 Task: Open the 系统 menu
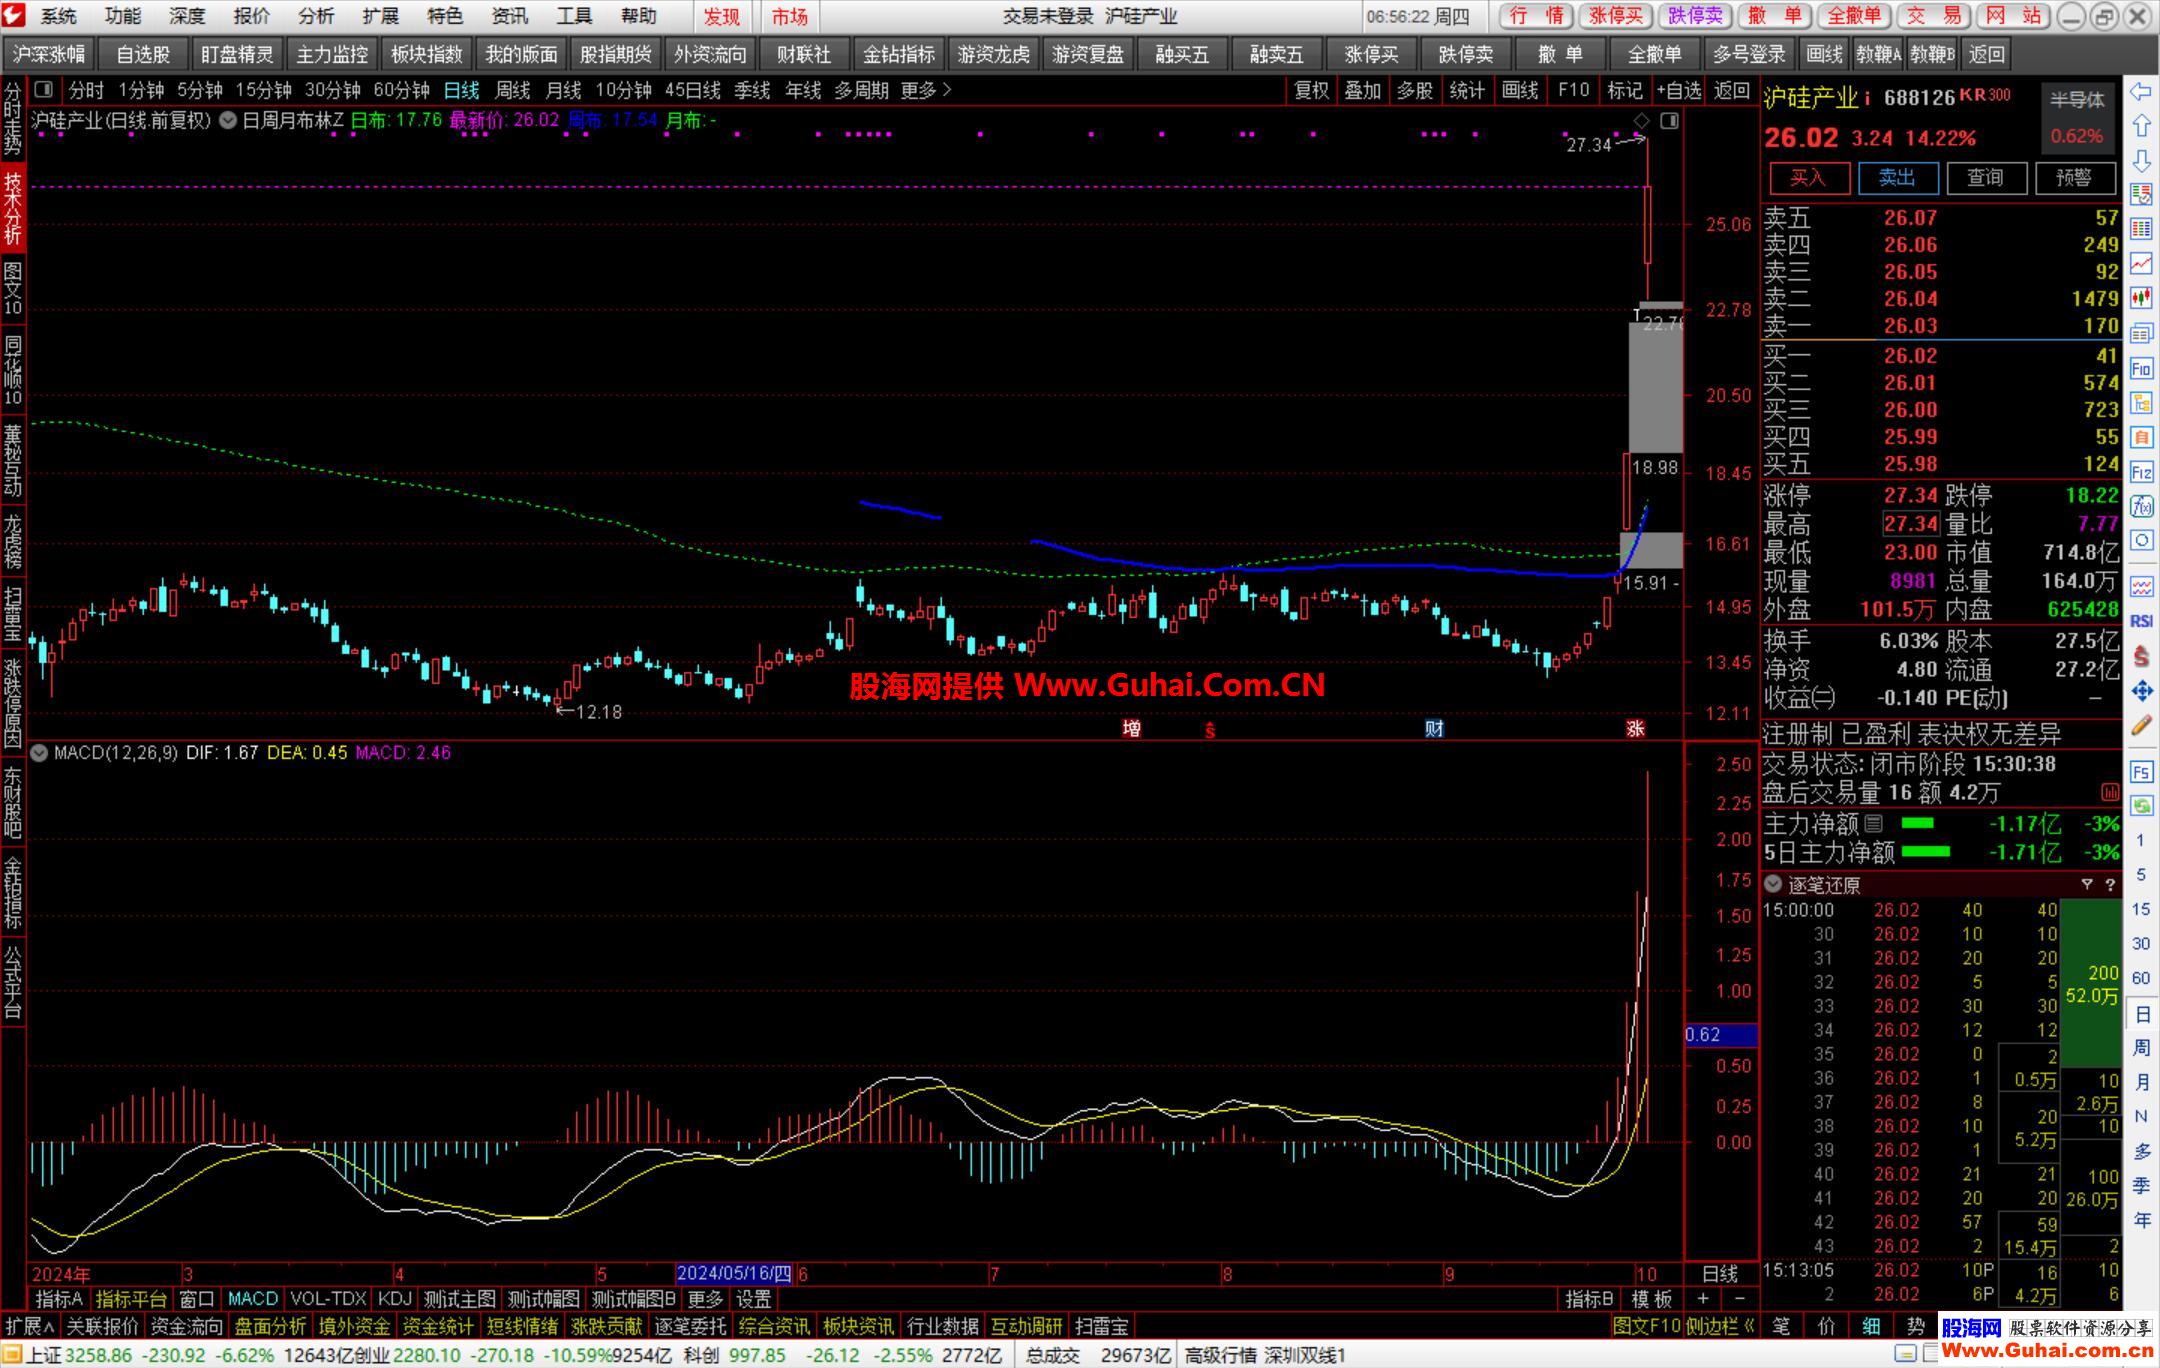click(x=59, y=16)
